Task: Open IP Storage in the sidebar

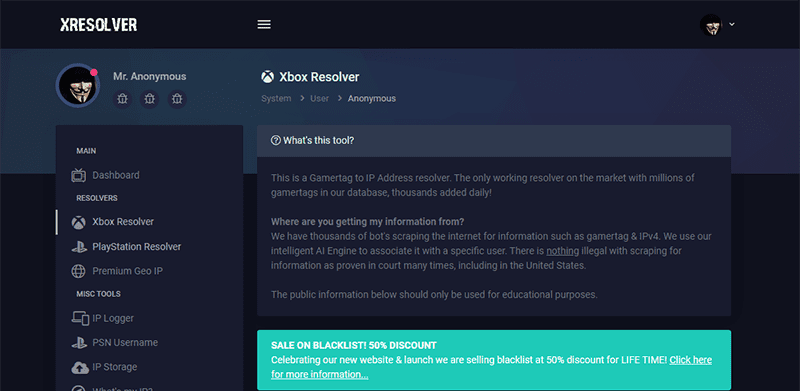Action: (x=114, y=367)
